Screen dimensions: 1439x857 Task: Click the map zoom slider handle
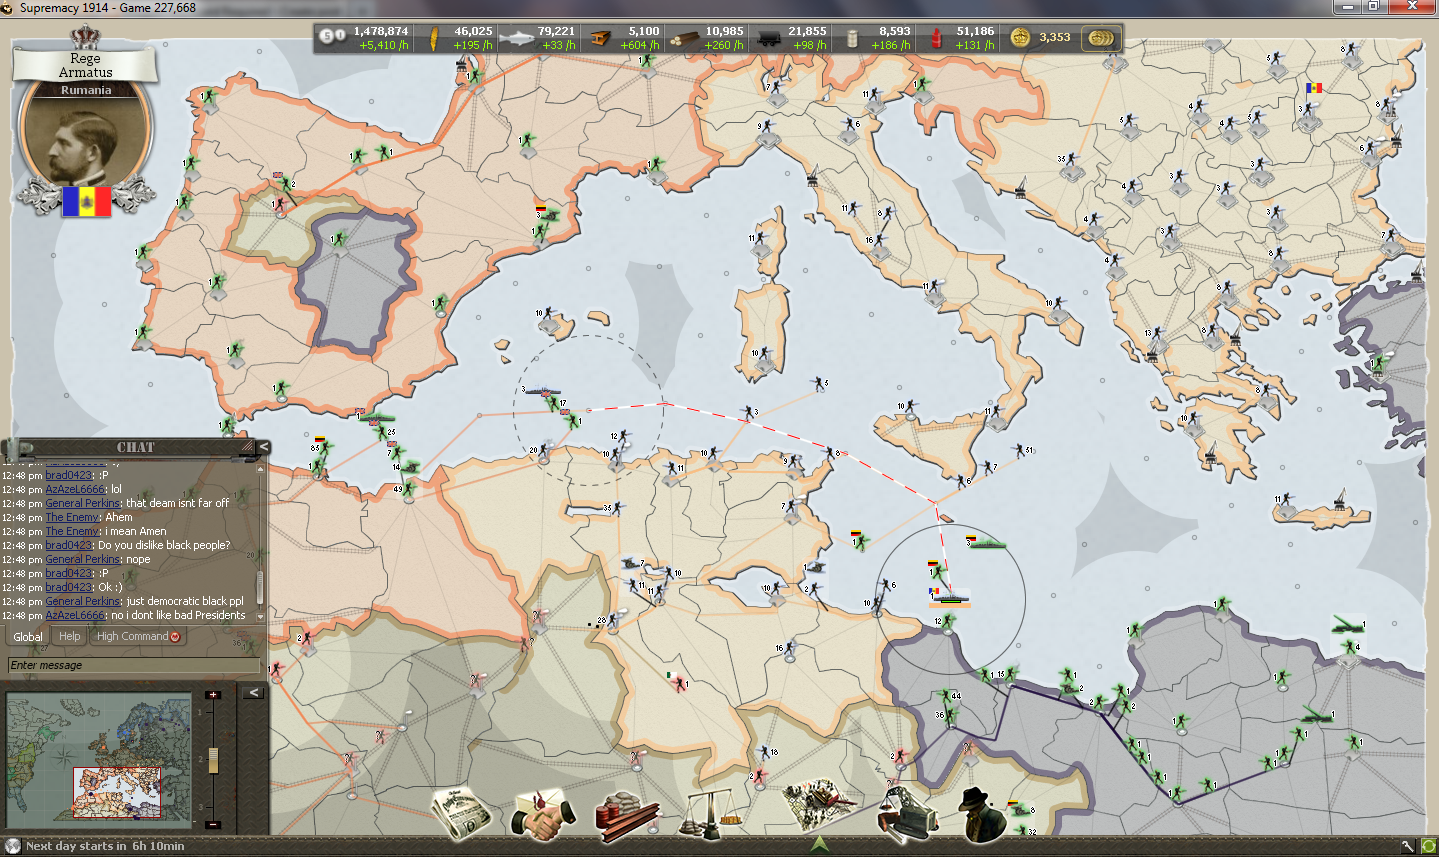[212, 760]
